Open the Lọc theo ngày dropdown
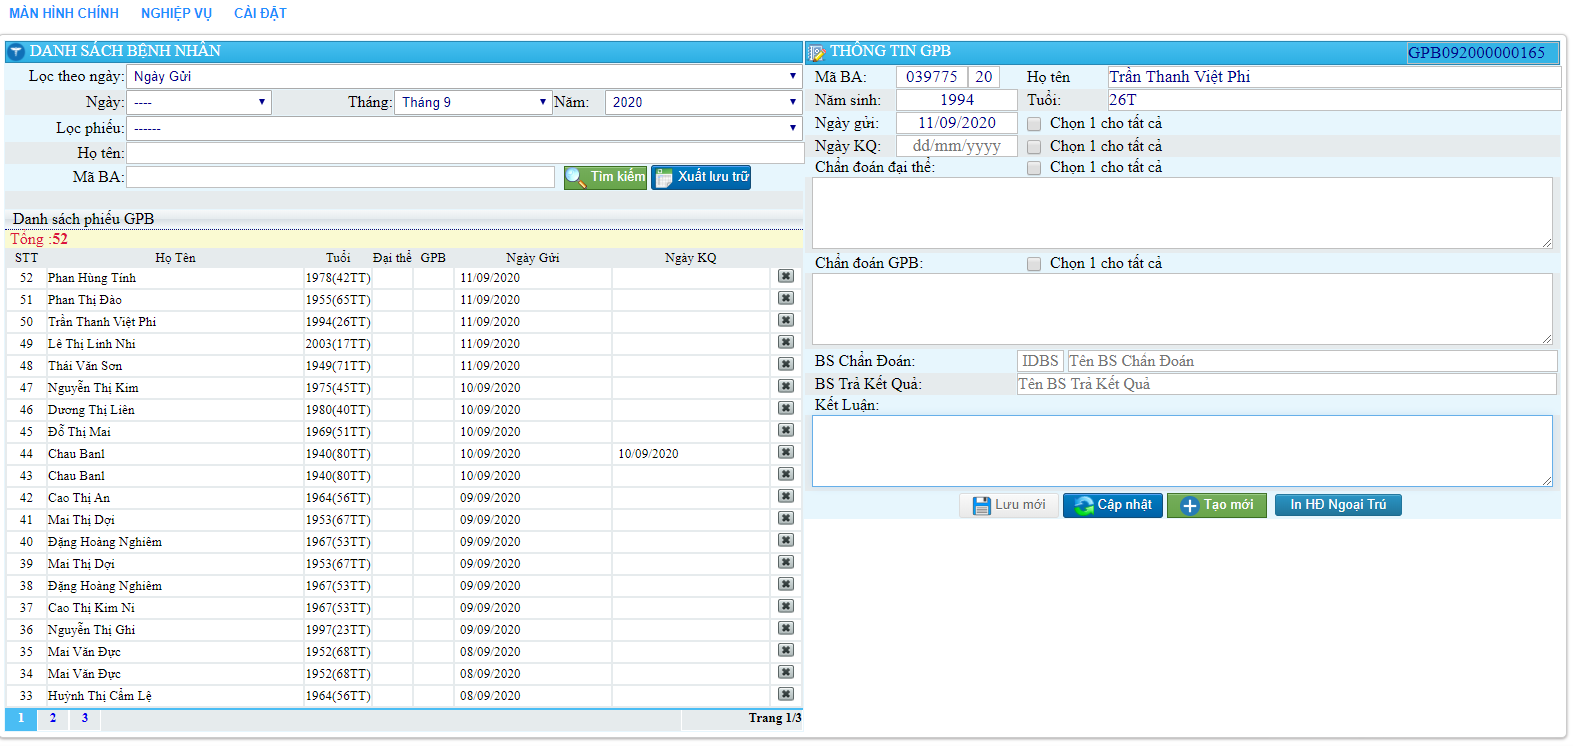This screenshot has width=1573, height=746. pos(464,77)
